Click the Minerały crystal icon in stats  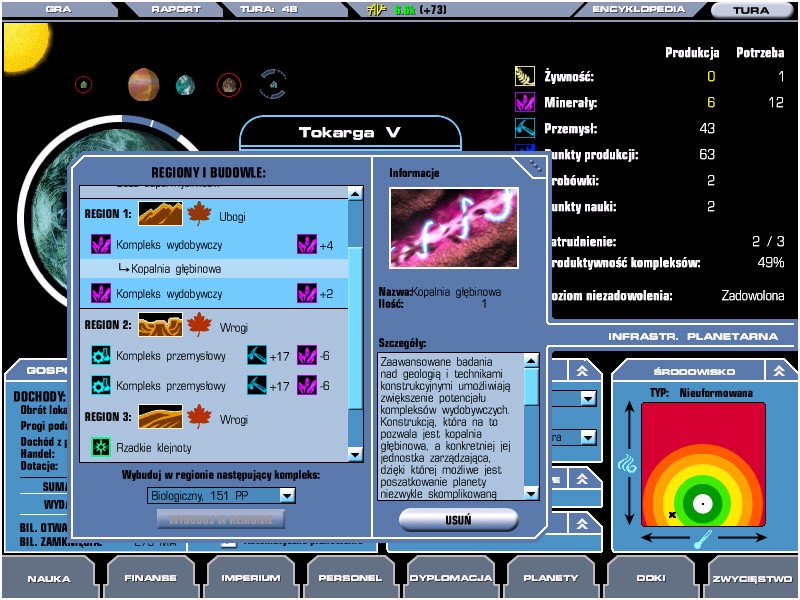(526, 102)
